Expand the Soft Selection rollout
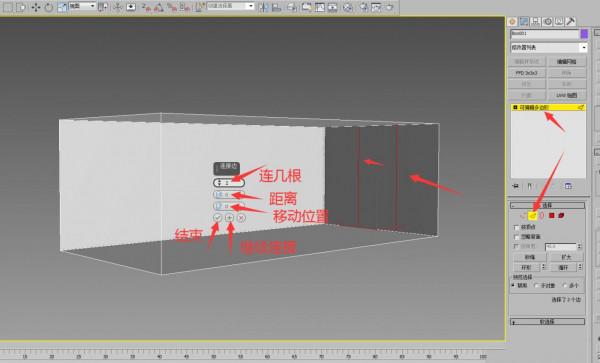Screen dimensions: 600x363 click(x=547, y=322)
